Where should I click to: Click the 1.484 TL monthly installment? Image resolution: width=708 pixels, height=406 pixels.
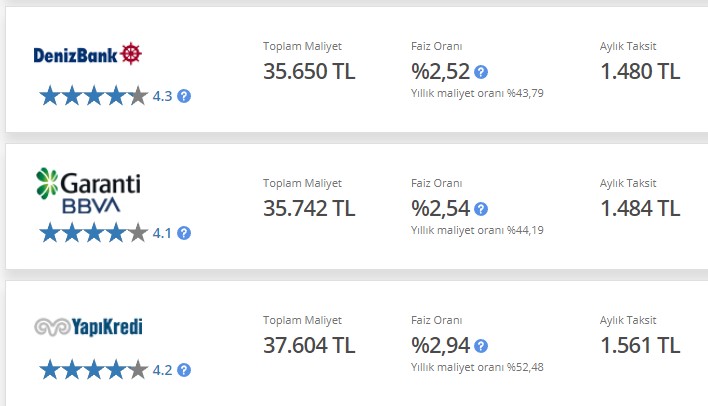(x=640, y=208)
